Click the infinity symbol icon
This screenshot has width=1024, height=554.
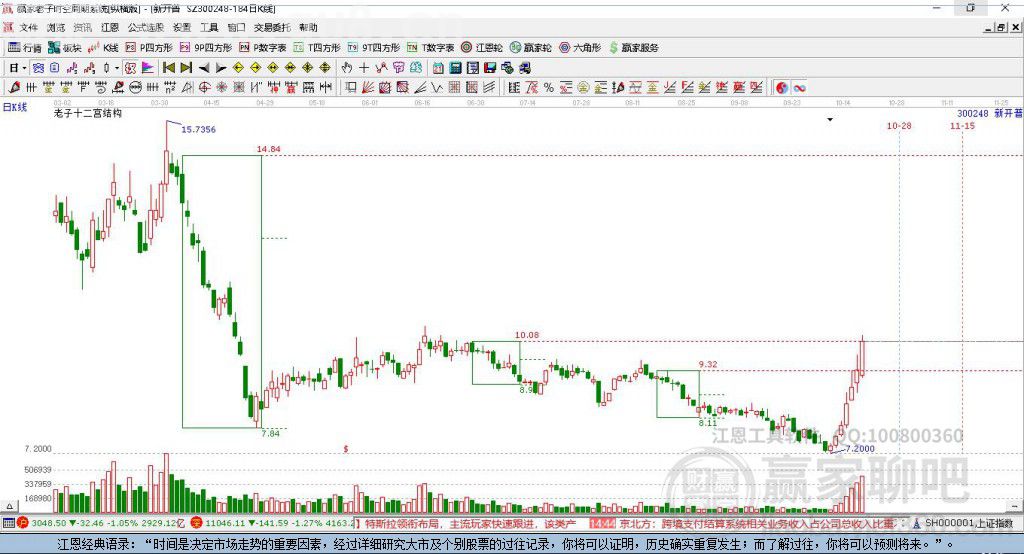click(799, 88)
